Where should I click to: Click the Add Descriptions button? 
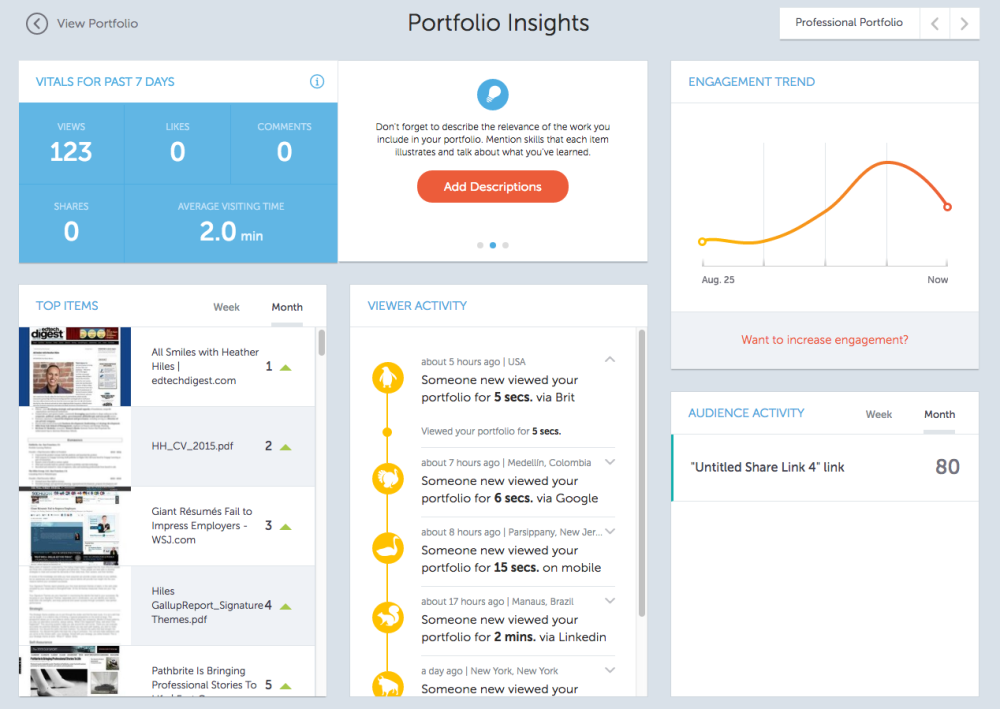pyautogui.click(x=492, y=186)
